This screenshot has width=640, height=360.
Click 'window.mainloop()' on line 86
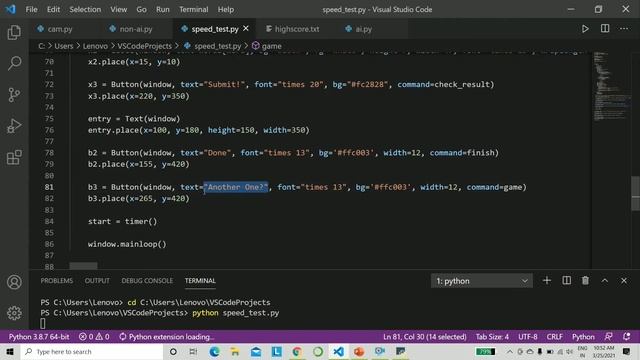tap(127, 244)
